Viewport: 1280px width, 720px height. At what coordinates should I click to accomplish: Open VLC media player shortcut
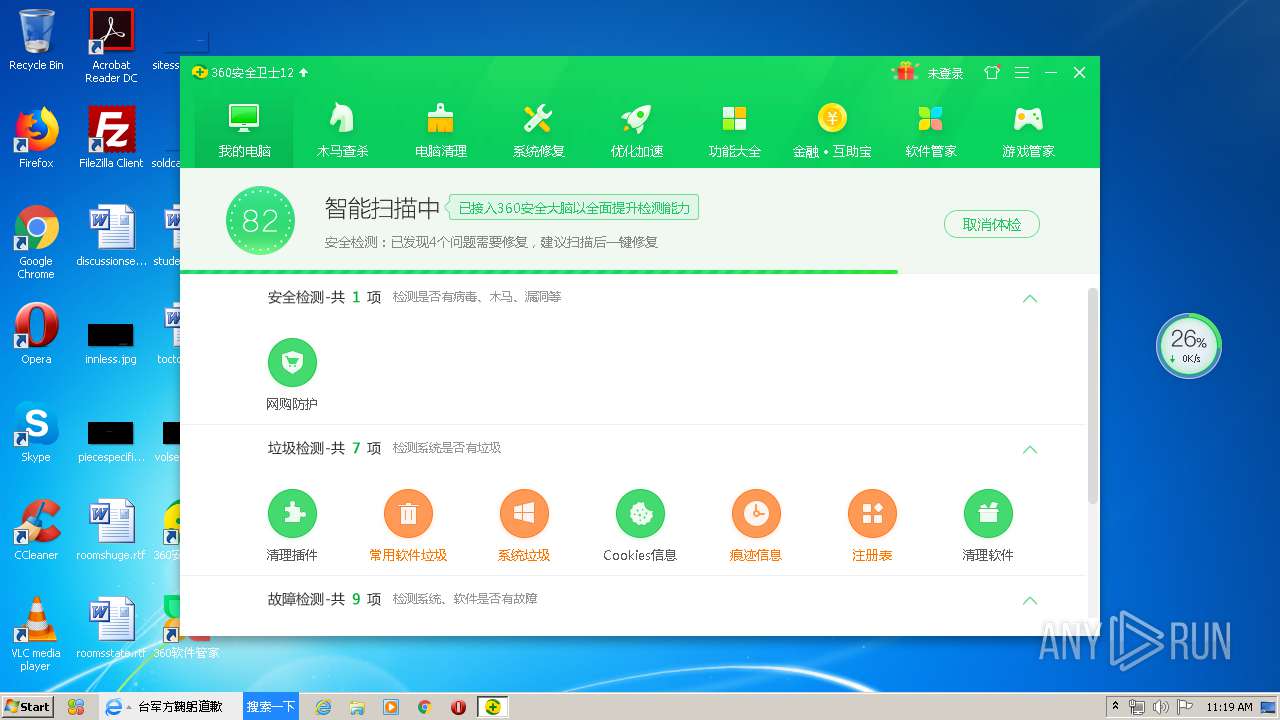point(36,634)
